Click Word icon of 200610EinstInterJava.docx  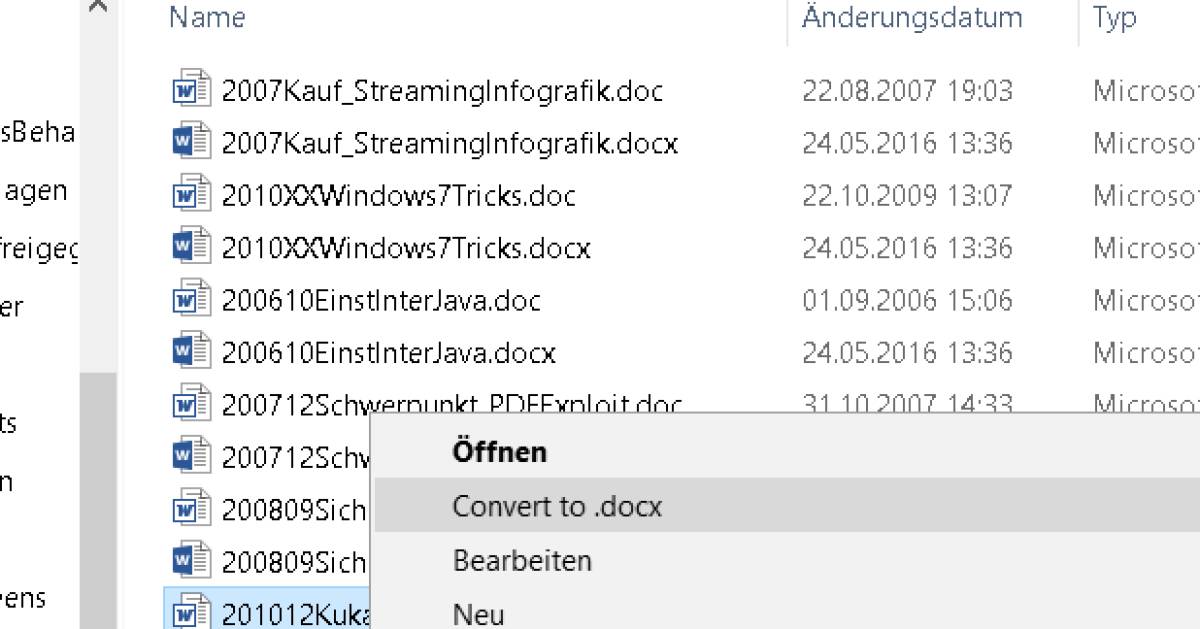click(191, 352)
